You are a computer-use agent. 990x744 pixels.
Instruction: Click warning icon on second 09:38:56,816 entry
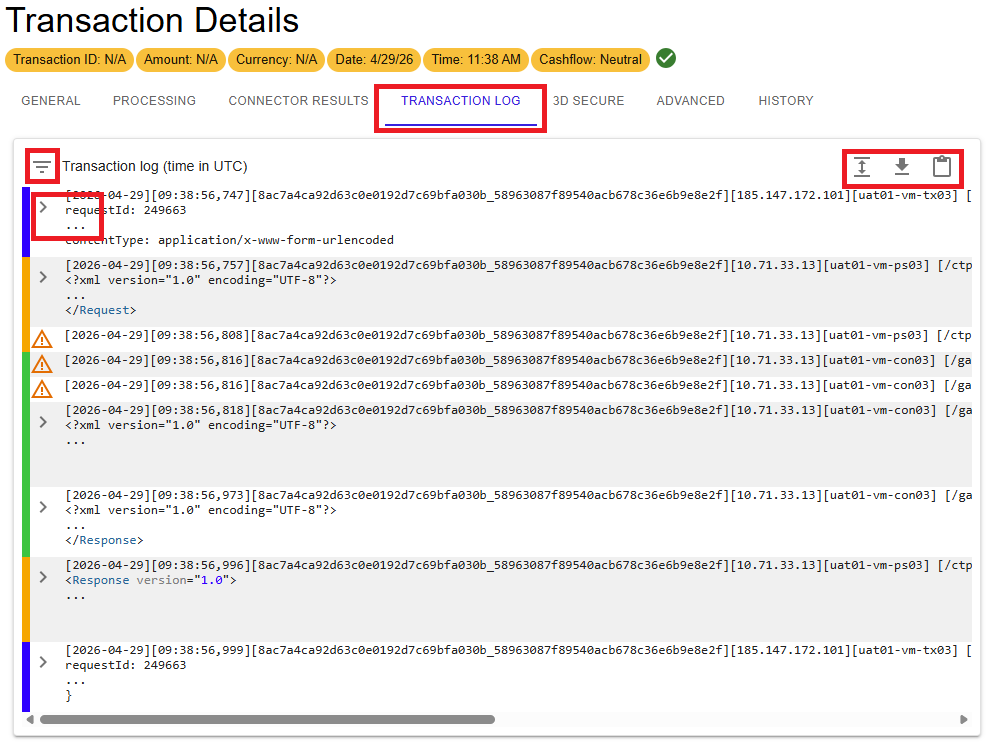(42, 389)
